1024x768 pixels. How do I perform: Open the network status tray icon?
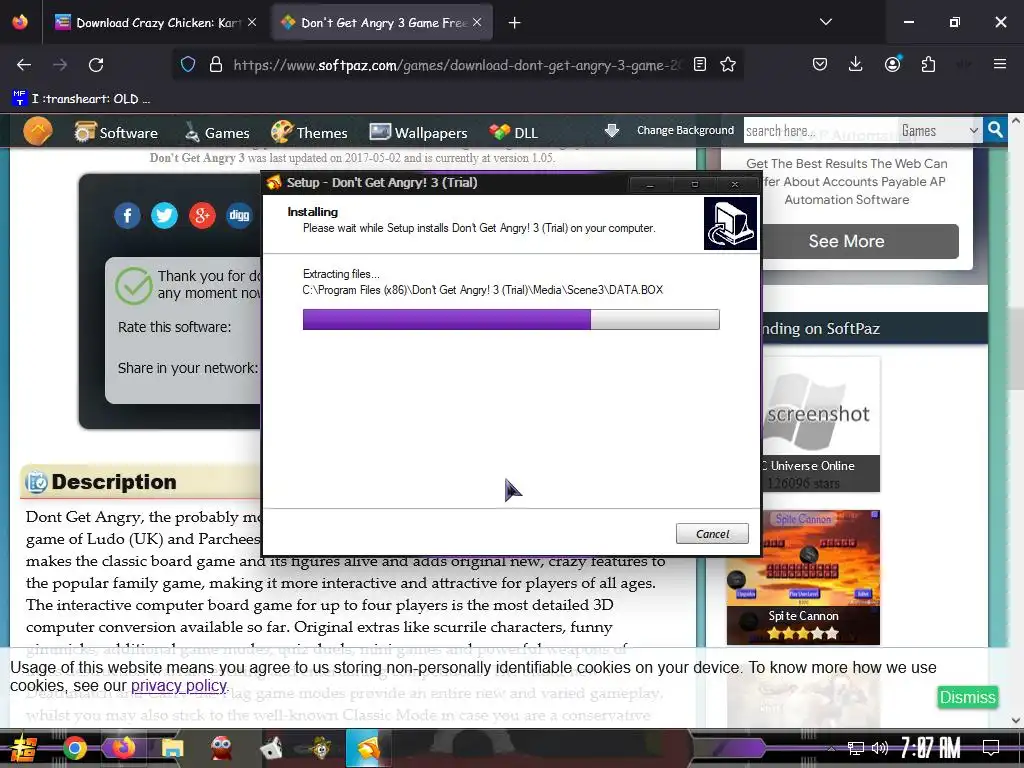(x=856, y=748)
